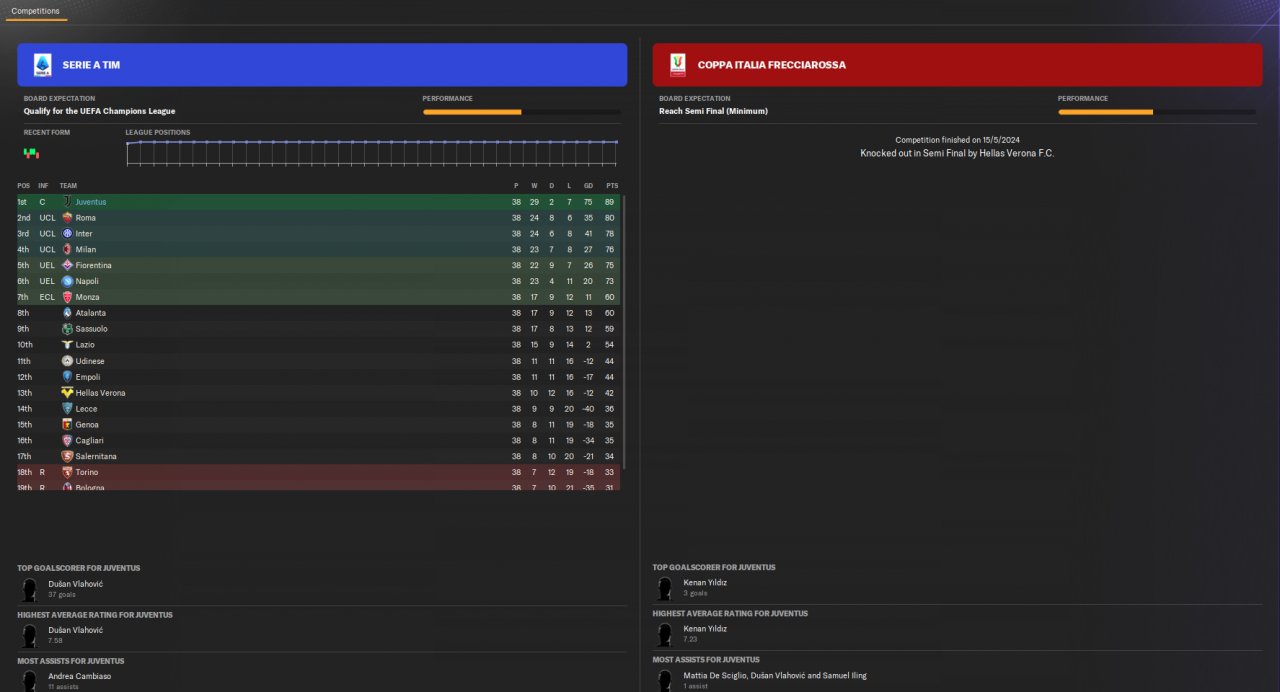Click the Juventus club badge
Image resolution: width=1280 pixels, height=692 pixels.
(67, 202)
